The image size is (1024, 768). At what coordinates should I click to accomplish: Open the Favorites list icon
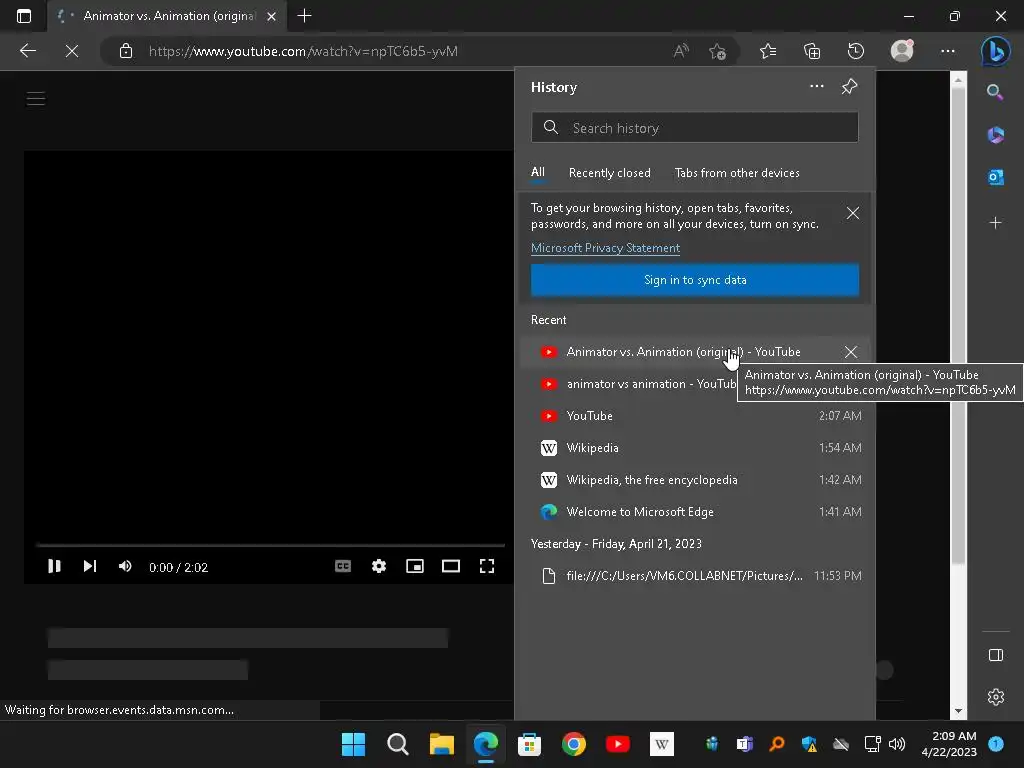point(768,51)
